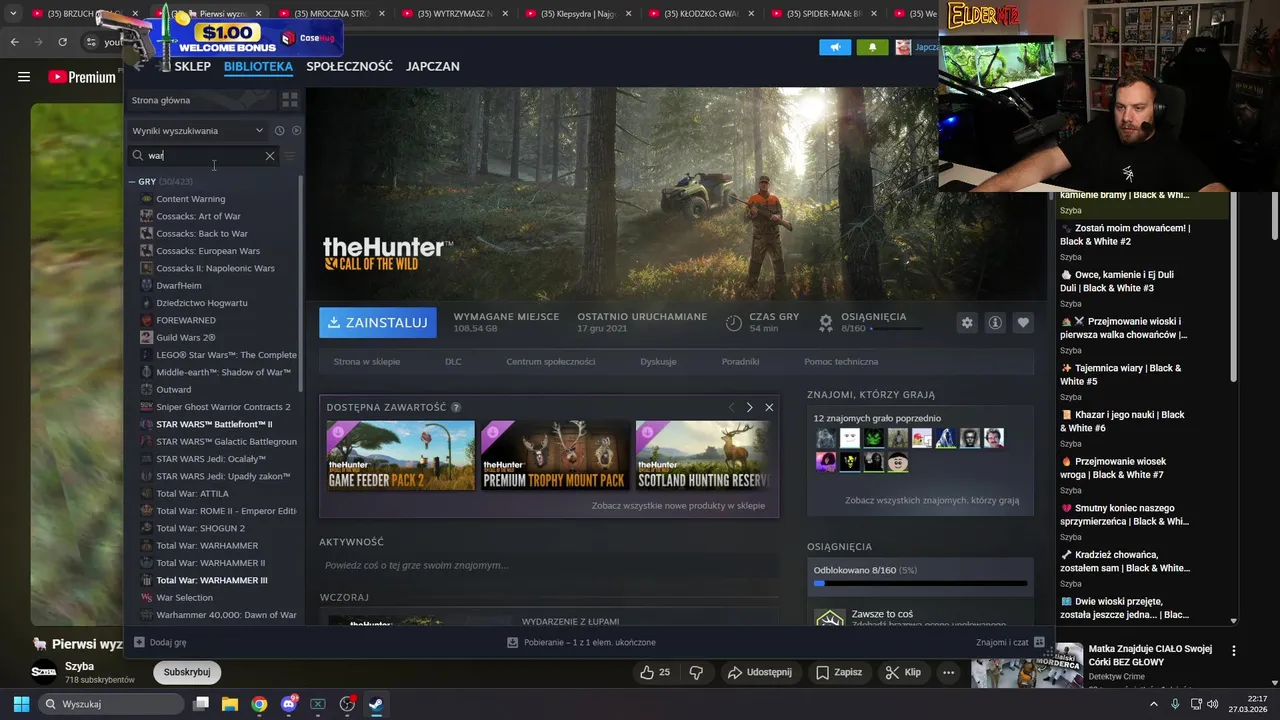The width and height of the screenshot is (1280, 720).
Task: Open help icon next to Dostępna zawartość
Action: [x=456, y=408]
